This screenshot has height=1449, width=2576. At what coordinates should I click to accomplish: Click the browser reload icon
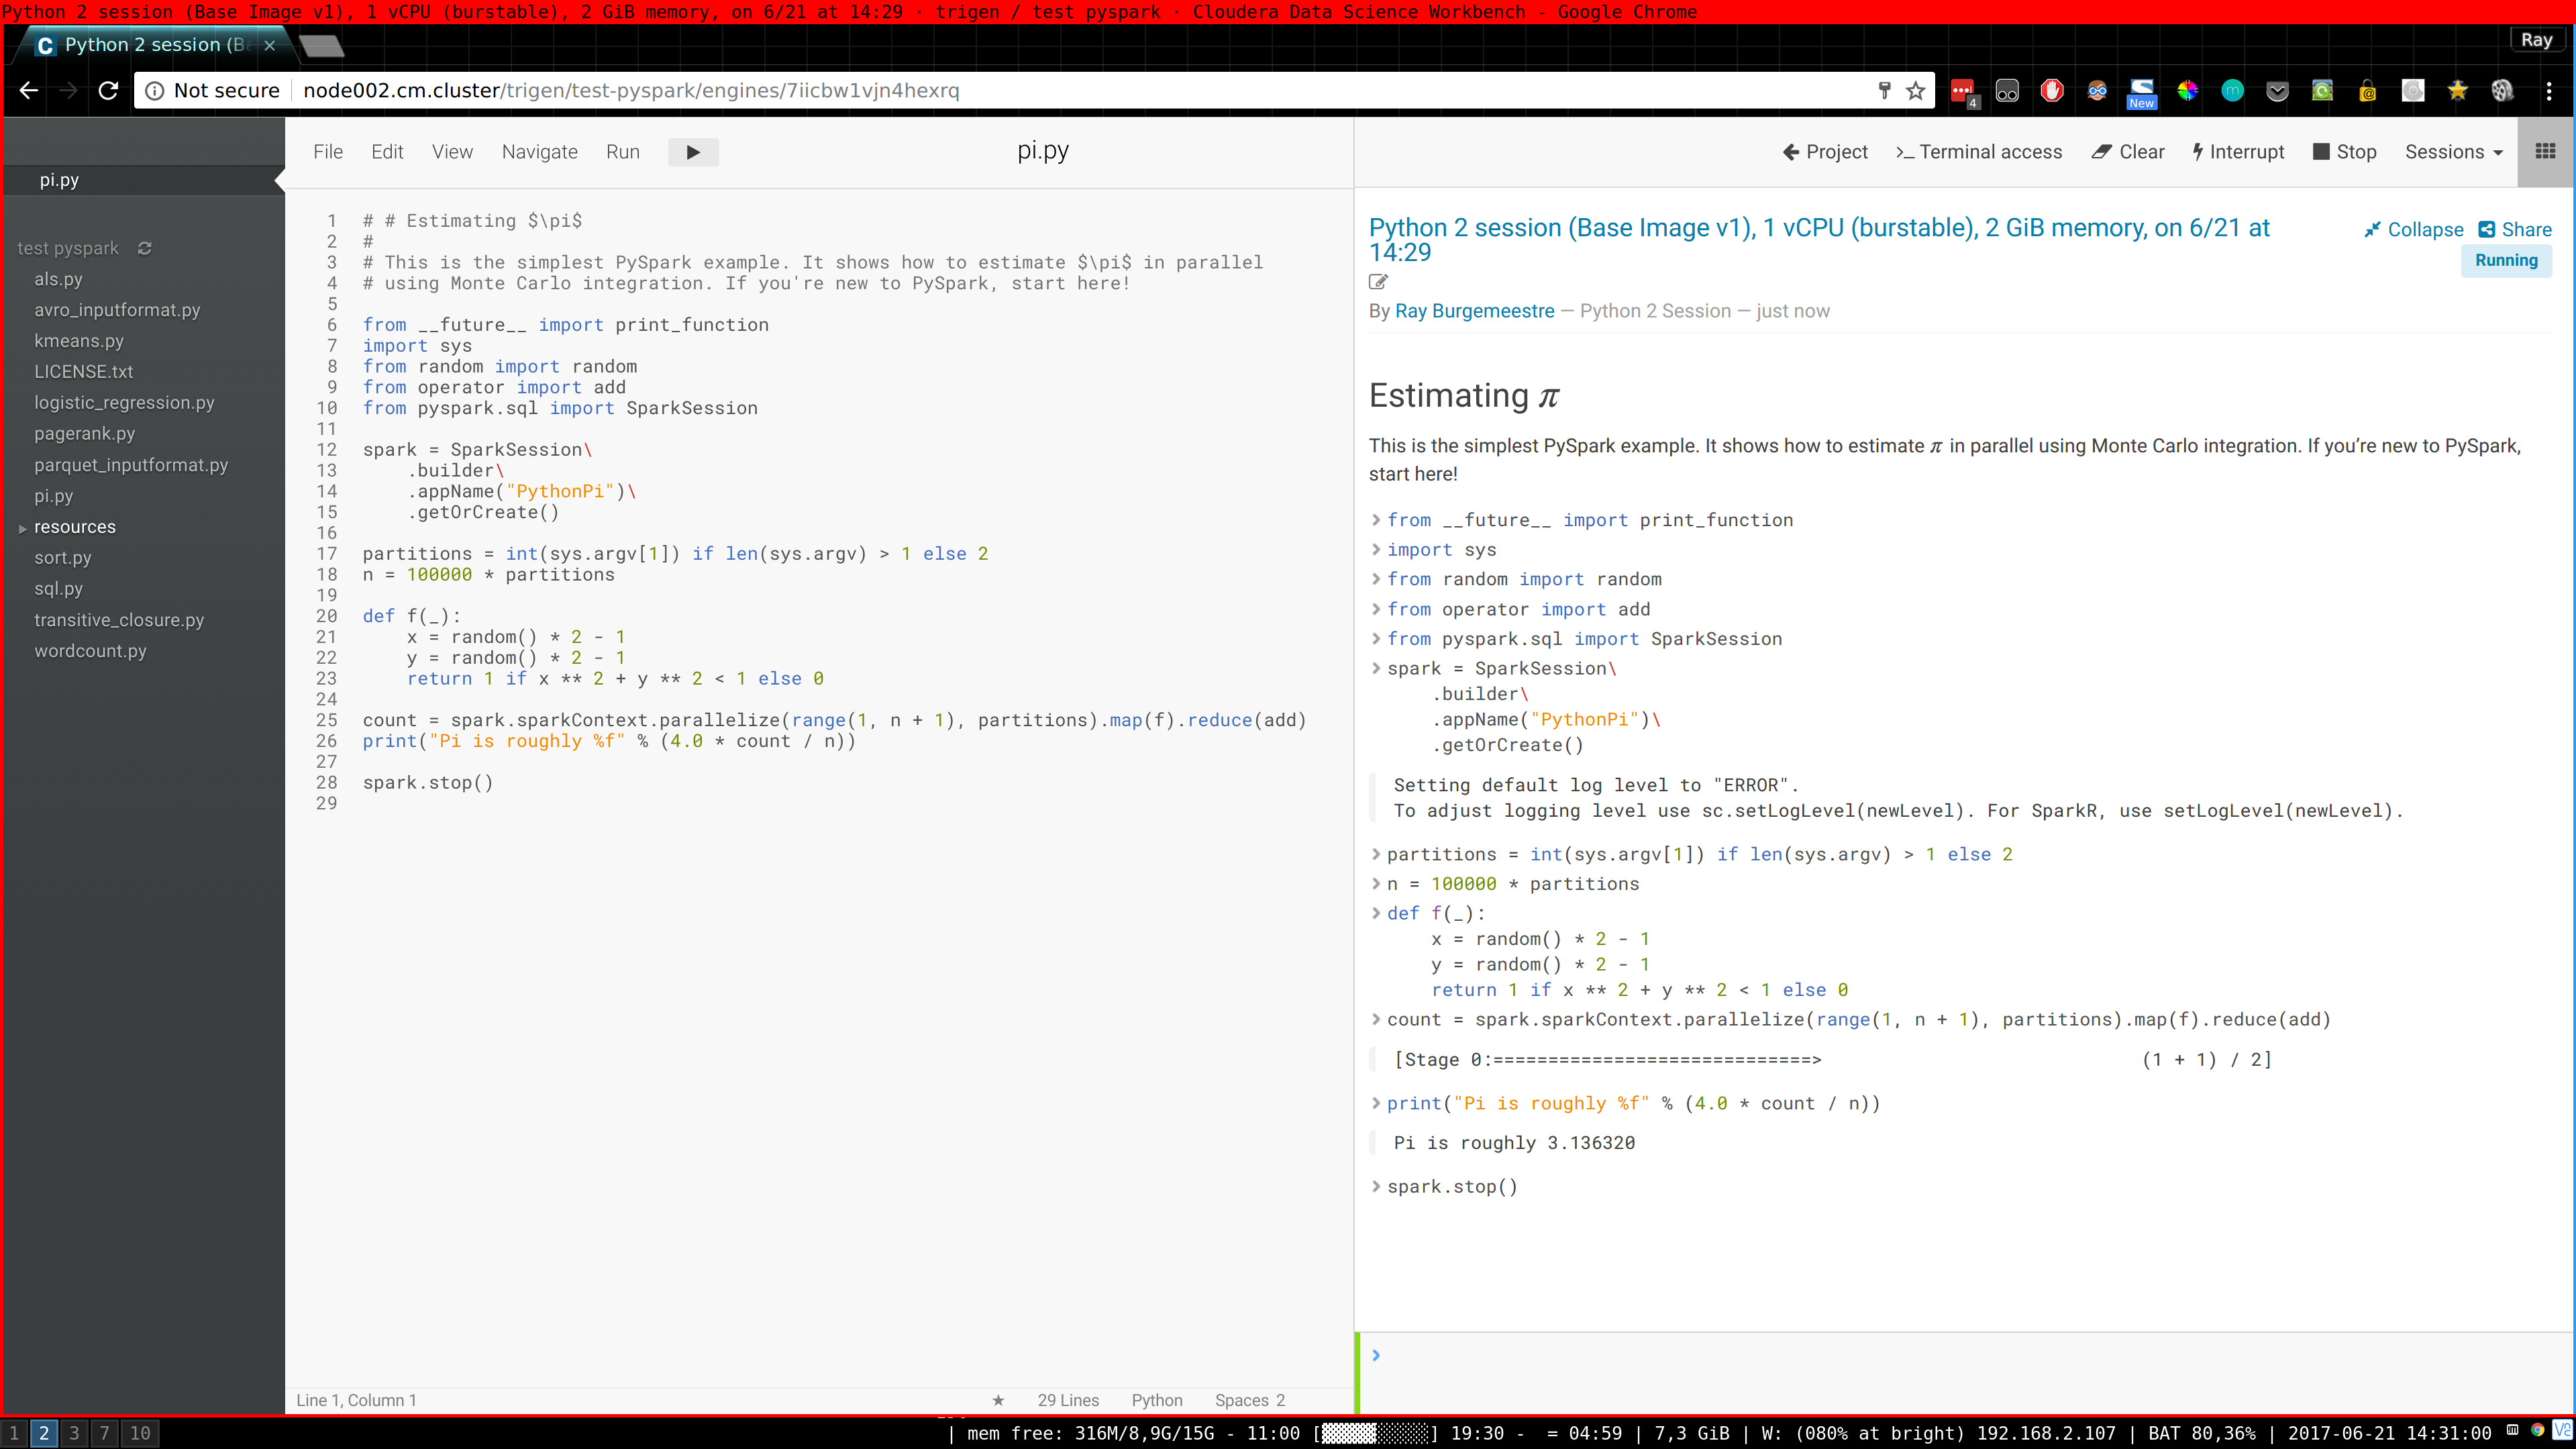tap(108, 90)
